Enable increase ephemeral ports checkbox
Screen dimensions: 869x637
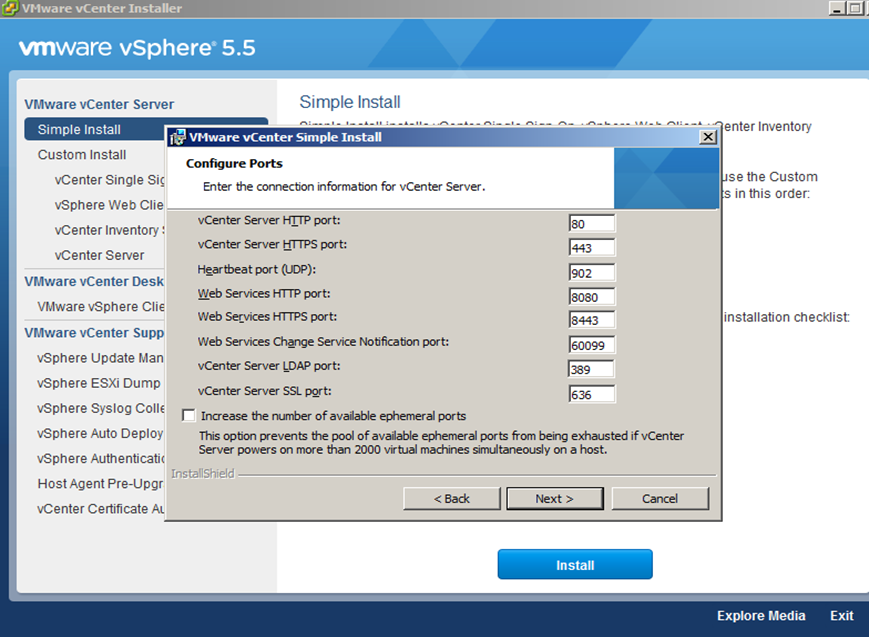click(189, 415)
